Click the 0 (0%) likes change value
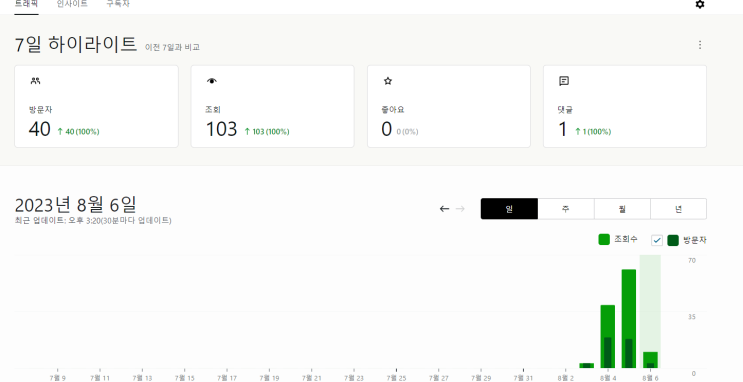Screen dimensions: 743x382 tap(407, 132)
